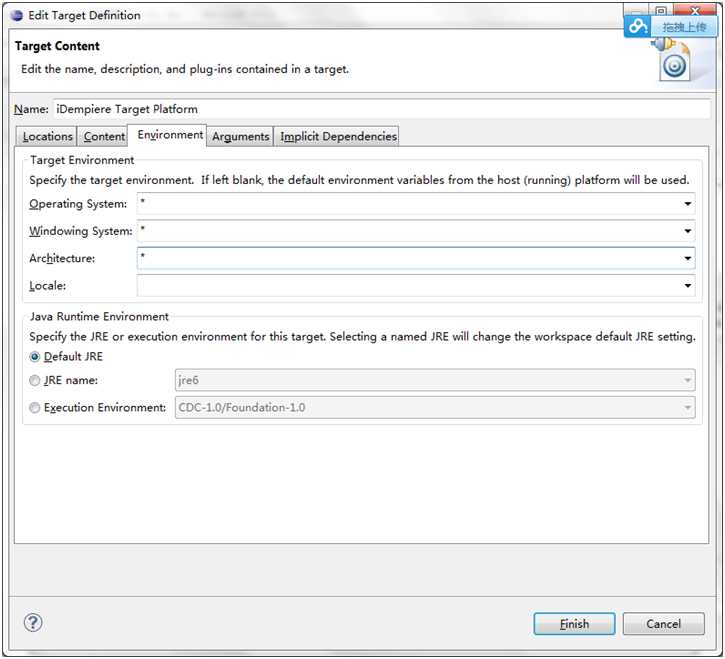Viewport: 725px width, 659px height.
Task: Open the CDC-1.0/Foundation-1.0 execution environment combo
Action: coord(435,407)
